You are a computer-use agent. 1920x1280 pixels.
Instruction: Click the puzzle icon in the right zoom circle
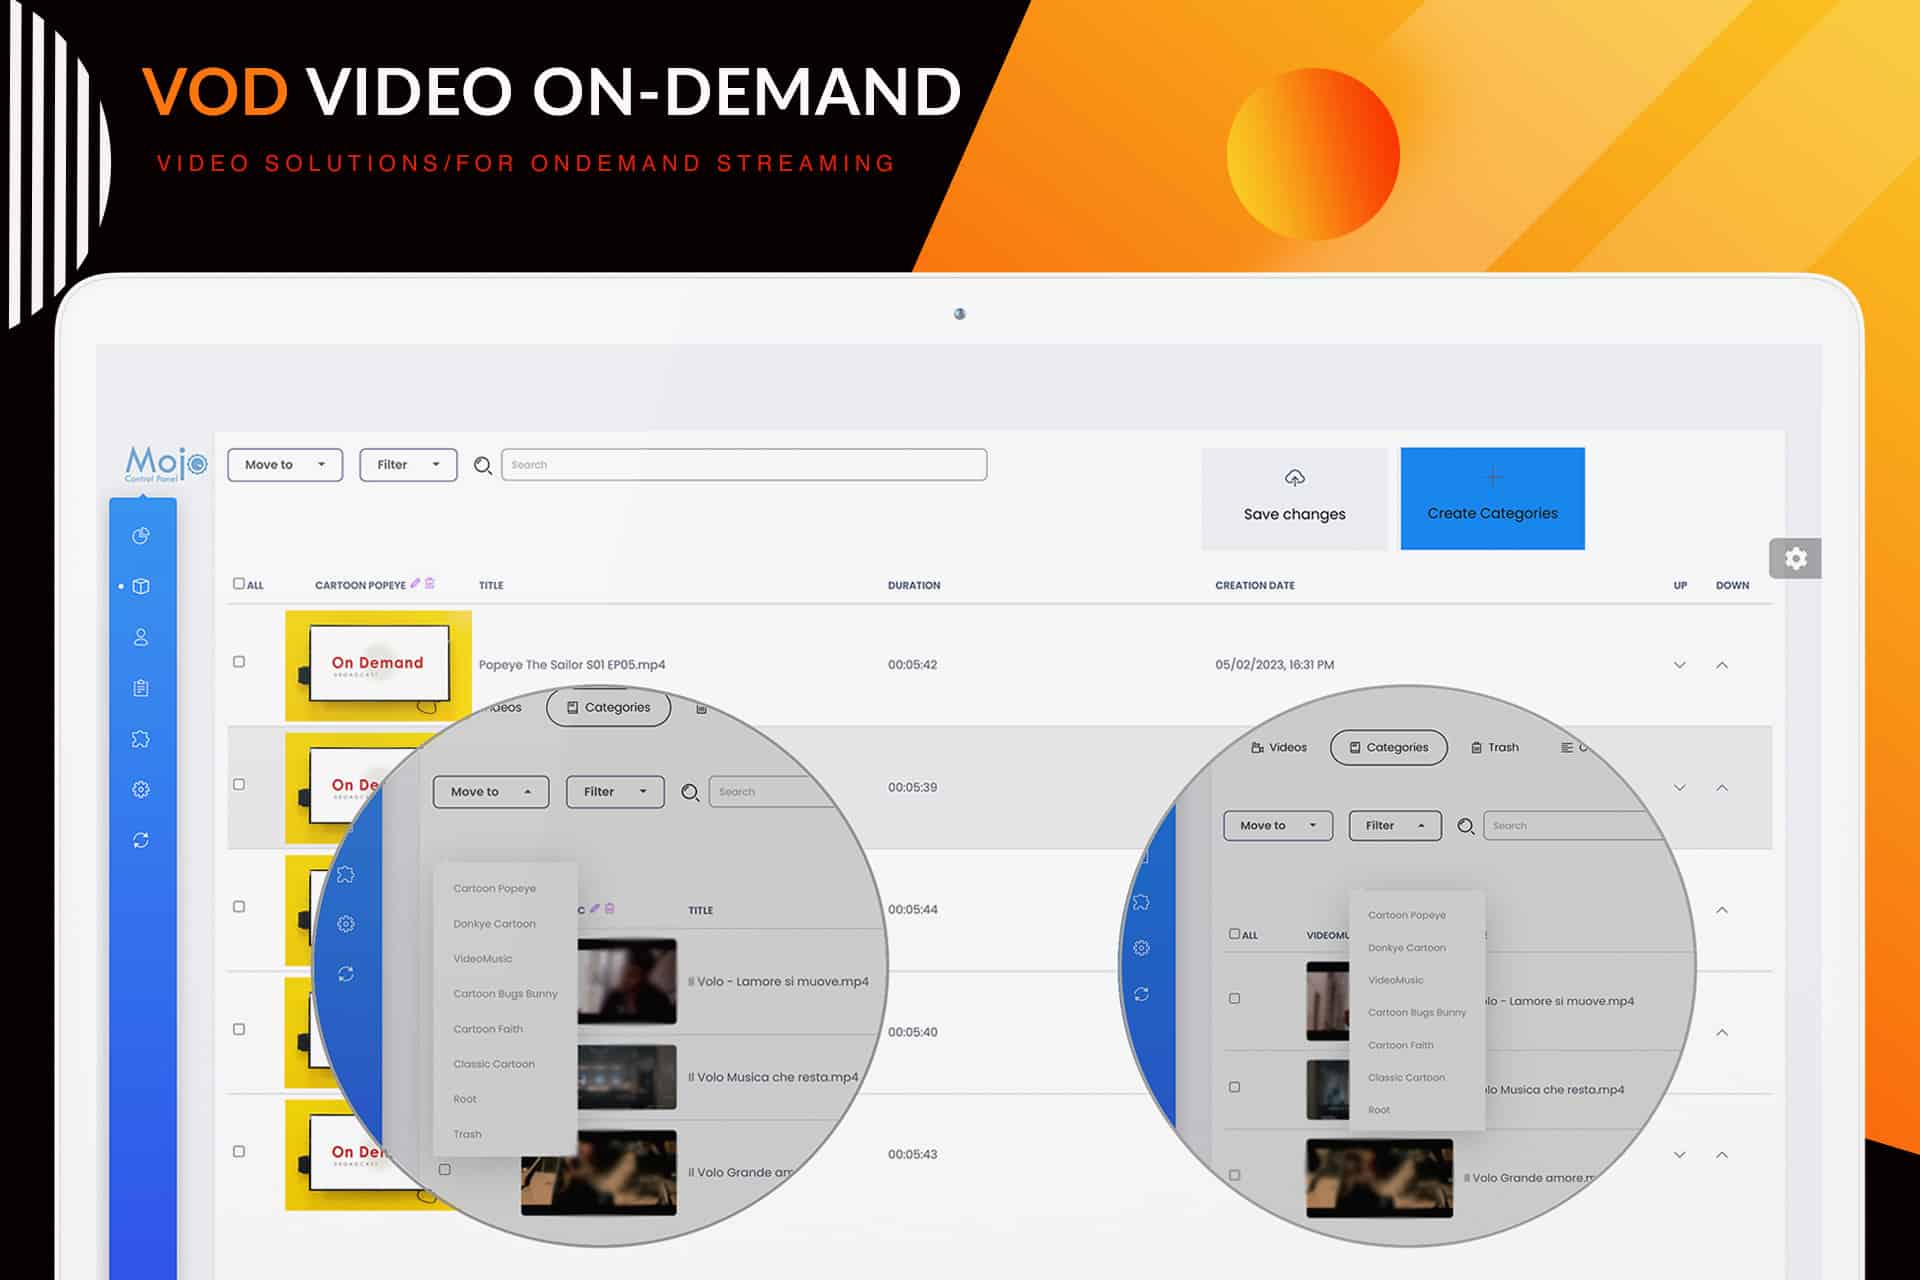[1141, 902]
